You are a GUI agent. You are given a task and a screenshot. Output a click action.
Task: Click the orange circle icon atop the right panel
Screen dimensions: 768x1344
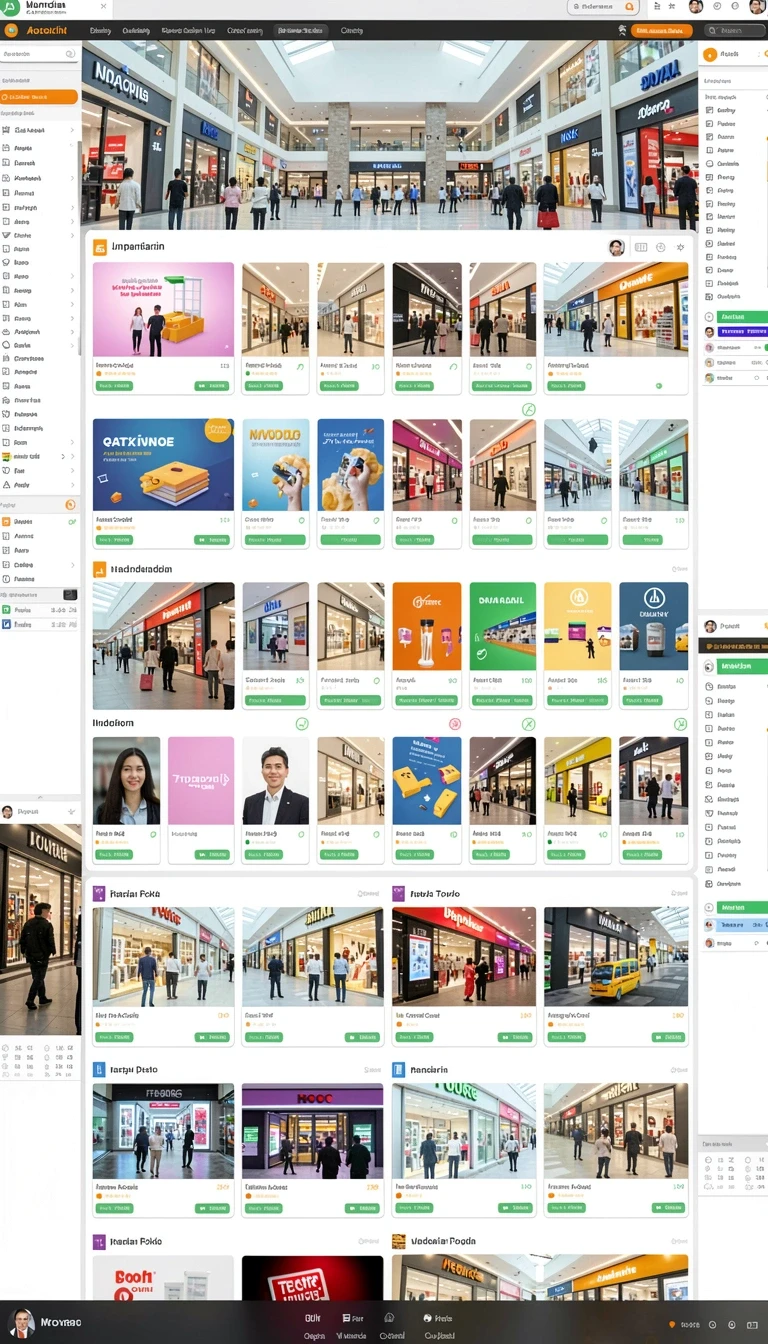click(711, 56)
